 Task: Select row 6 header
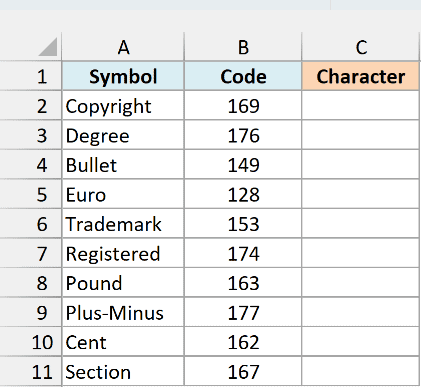tap(31, 223)
